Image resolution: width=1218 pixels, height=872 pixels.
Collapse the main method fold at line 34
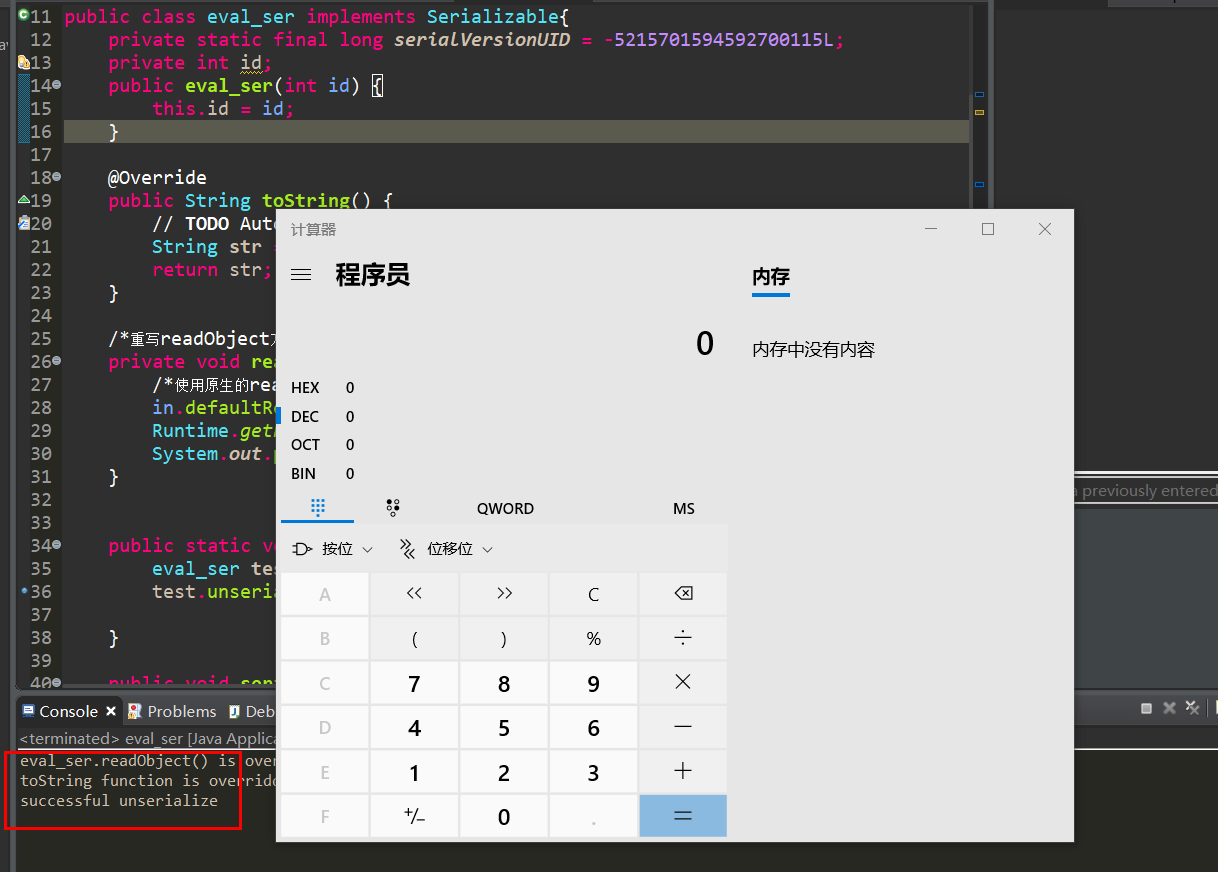[x=56, y=546]
